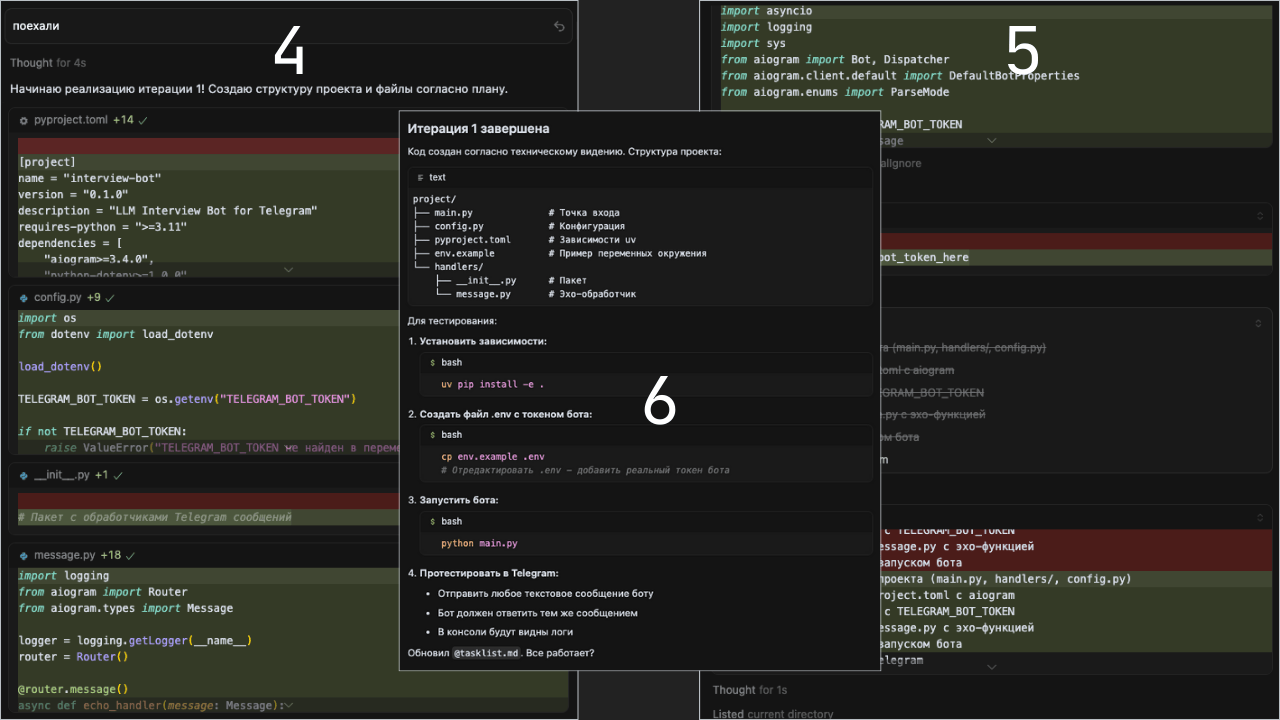Click the Listed current directory step
This screenshot has height=720, width=1280.
pyautogui.click(x=772, y=714)
